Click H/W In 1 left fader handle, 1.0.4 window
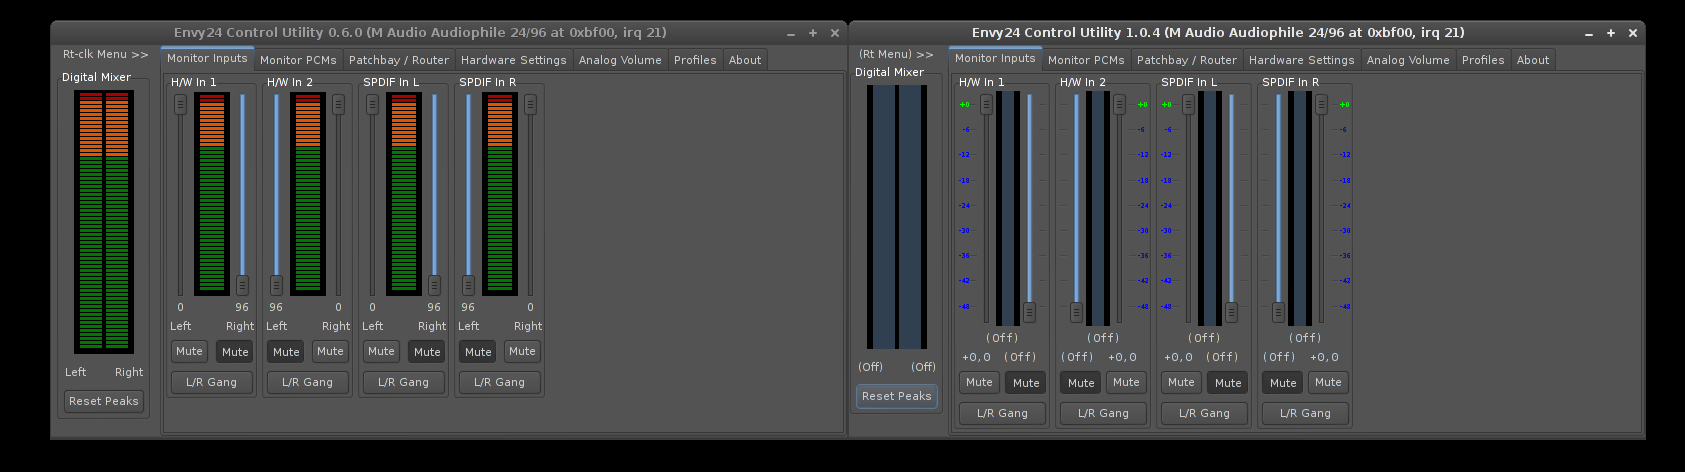Viewport: 1685px width, 472px height. tap(986, 104)
